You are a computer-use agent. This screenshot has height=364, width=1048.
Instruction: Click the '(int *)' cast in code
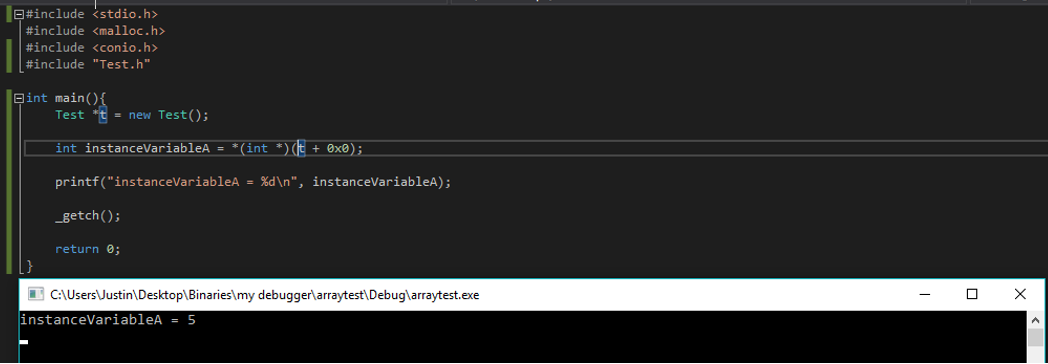(265, 148)
